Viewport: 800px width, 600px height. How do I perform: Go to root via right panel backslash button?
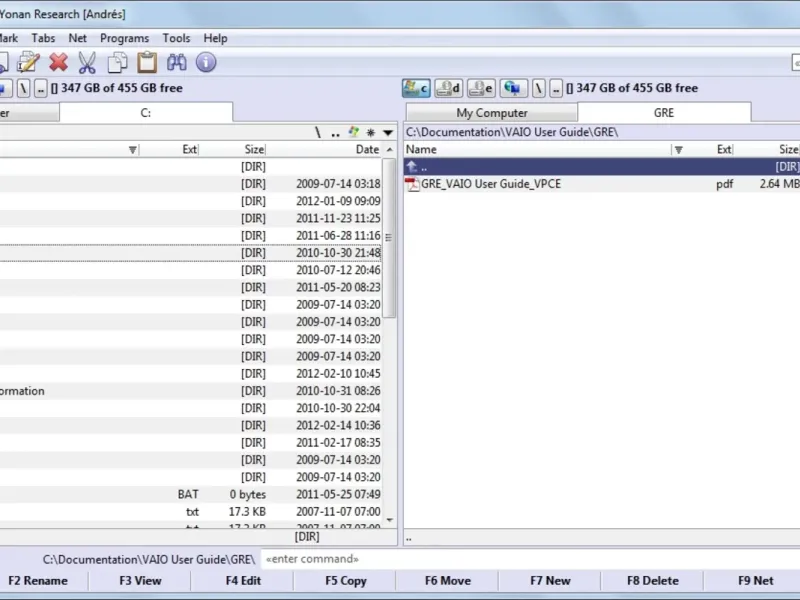pyautogui.click(x=539, y=88)
